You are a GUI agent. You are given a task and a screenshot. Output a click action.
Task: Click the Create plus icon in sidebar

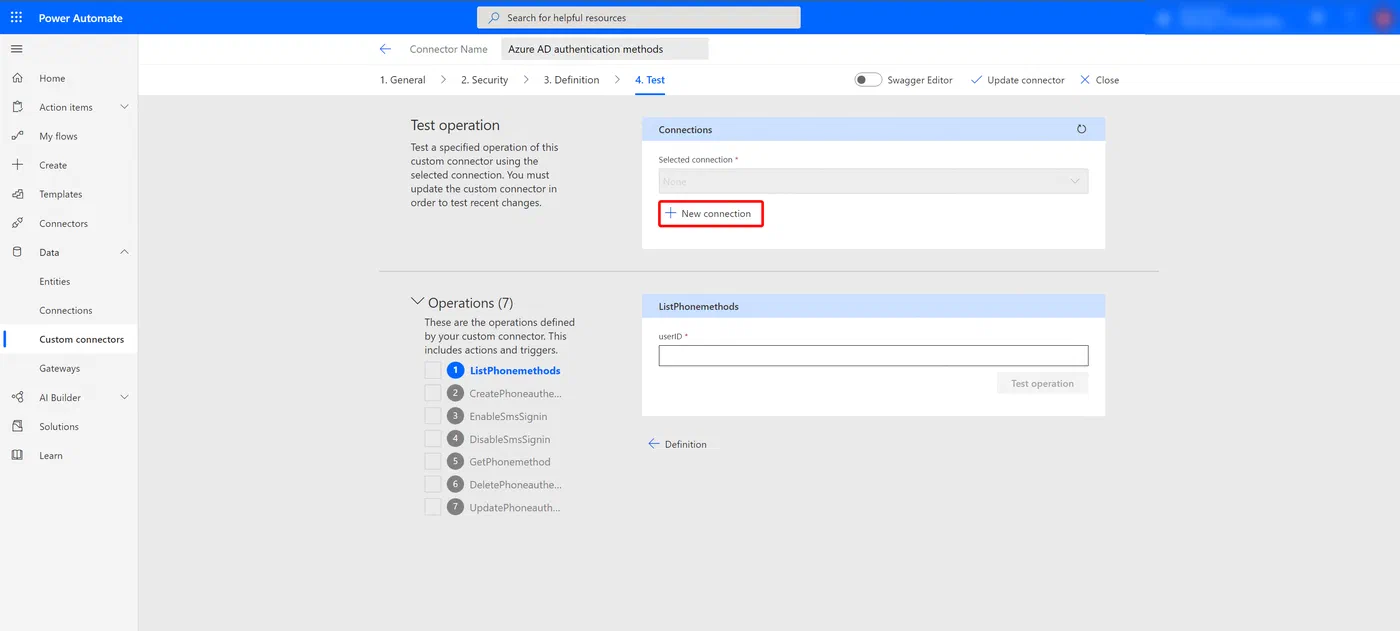click(x=17, y=165)
